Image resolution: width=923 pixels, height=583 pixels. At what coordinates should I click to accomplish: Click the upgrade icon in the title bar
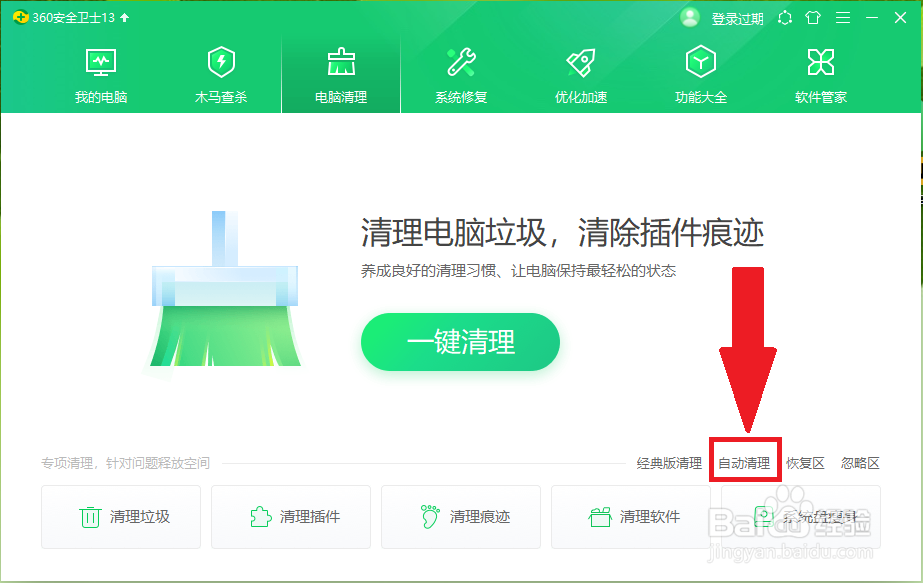click(784, 17)
